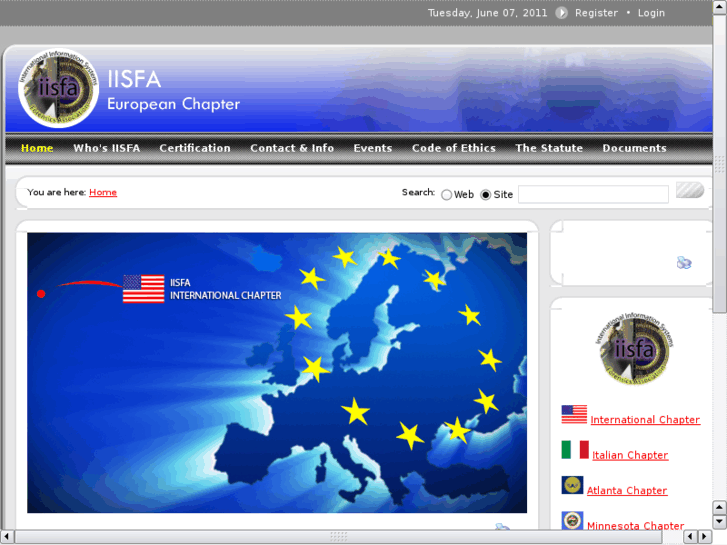The image size is (727, 545).
Task: Open the International Chapter link
Action: tap(645, 419)
